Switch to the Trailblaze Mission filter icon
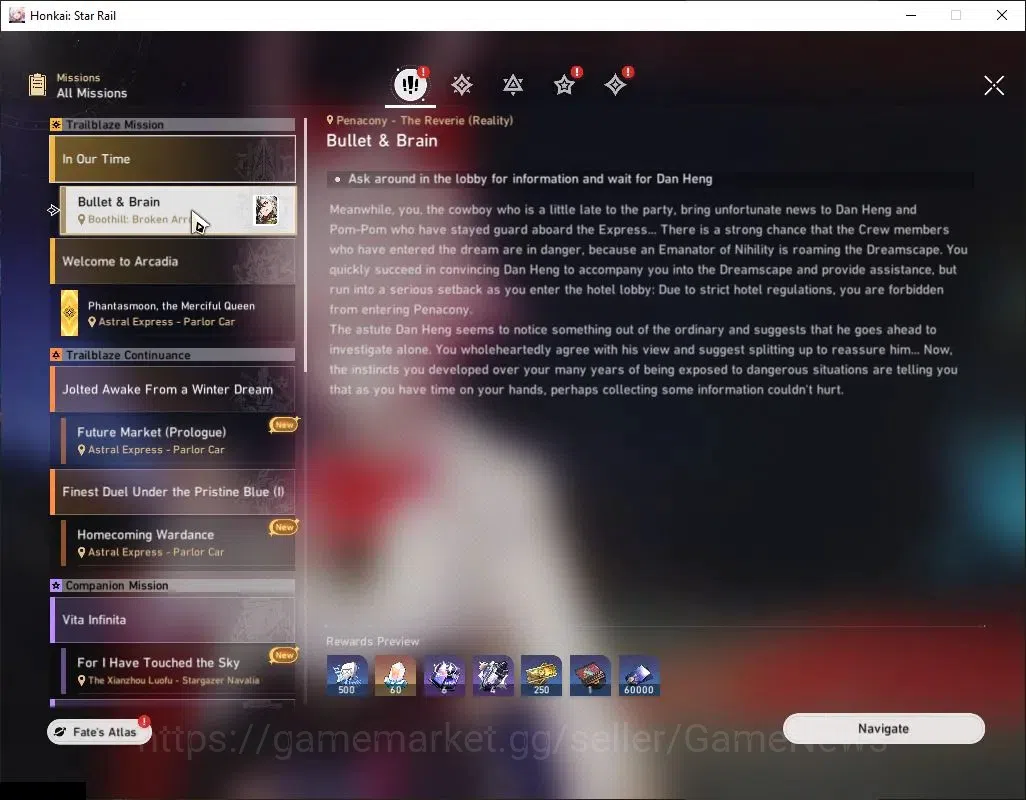This screenshot has height=800, width=1026. [462, 85]
